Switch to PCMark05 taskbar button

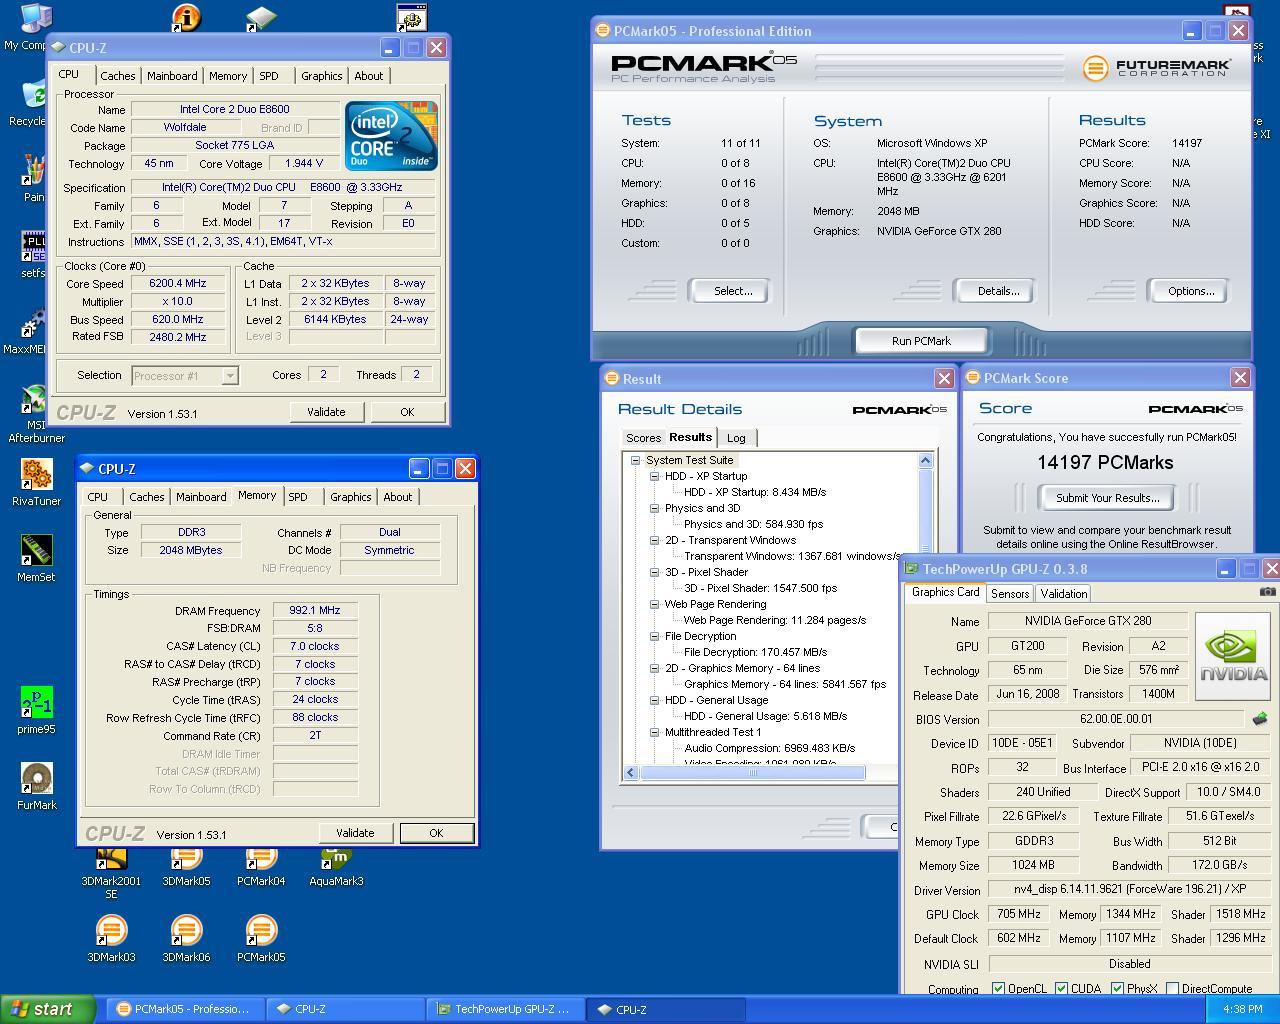tap(184, 1009)
